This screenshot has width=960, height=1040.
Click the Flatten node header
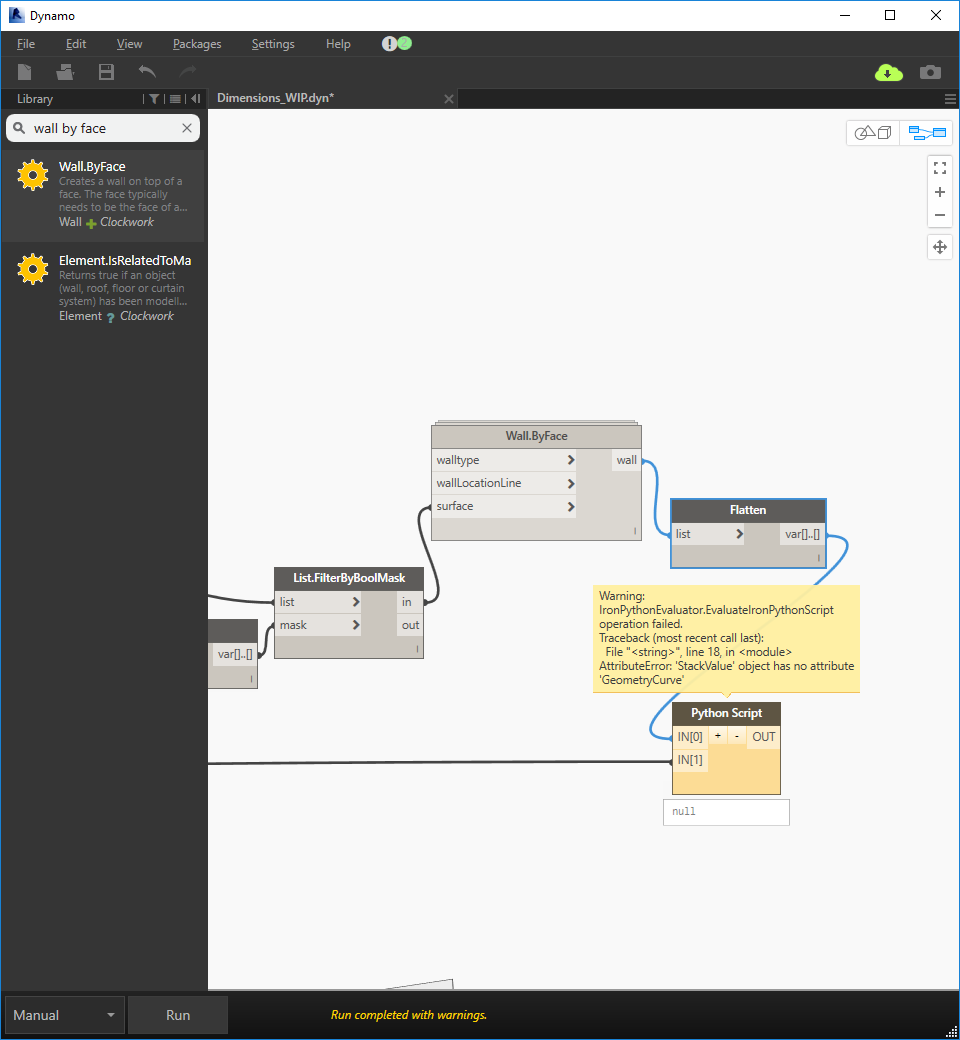(748, 510)
